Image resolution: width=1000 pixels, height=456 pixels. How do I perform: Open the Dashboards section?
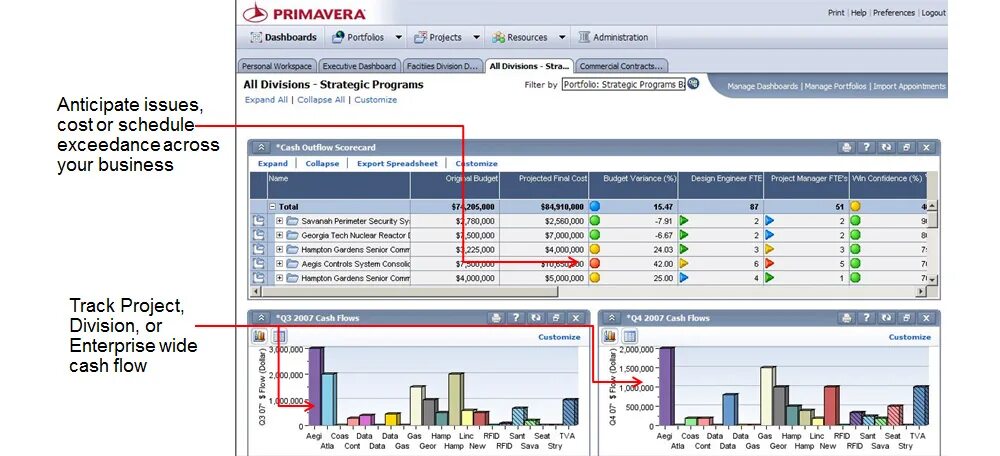click(x=284, y=38)
